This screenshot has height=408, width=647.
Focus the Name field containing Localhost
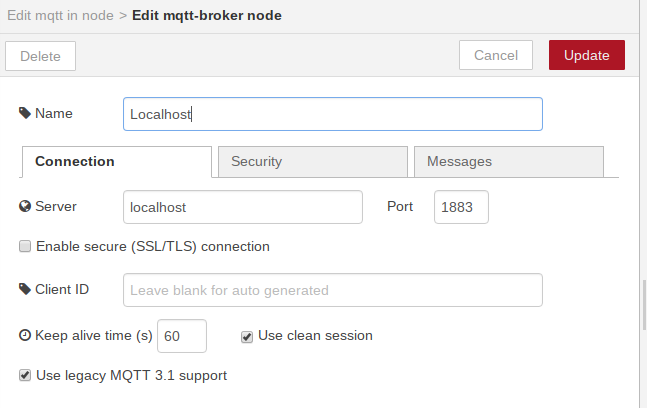point(332,114)
